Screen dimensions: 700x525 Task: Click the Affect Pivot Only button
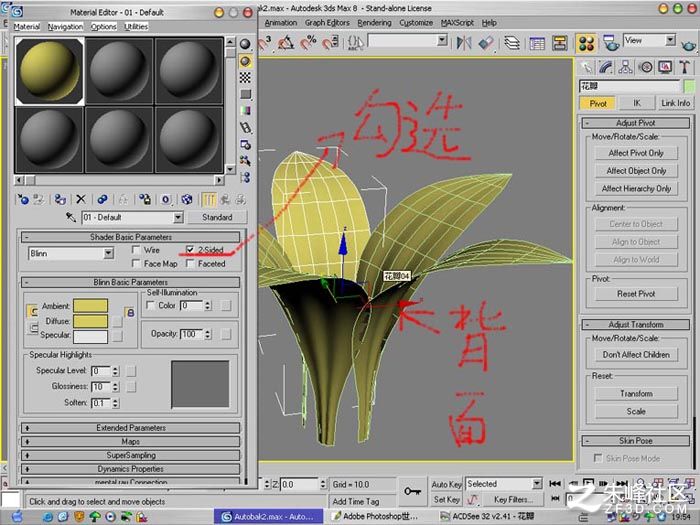[636, 153]
